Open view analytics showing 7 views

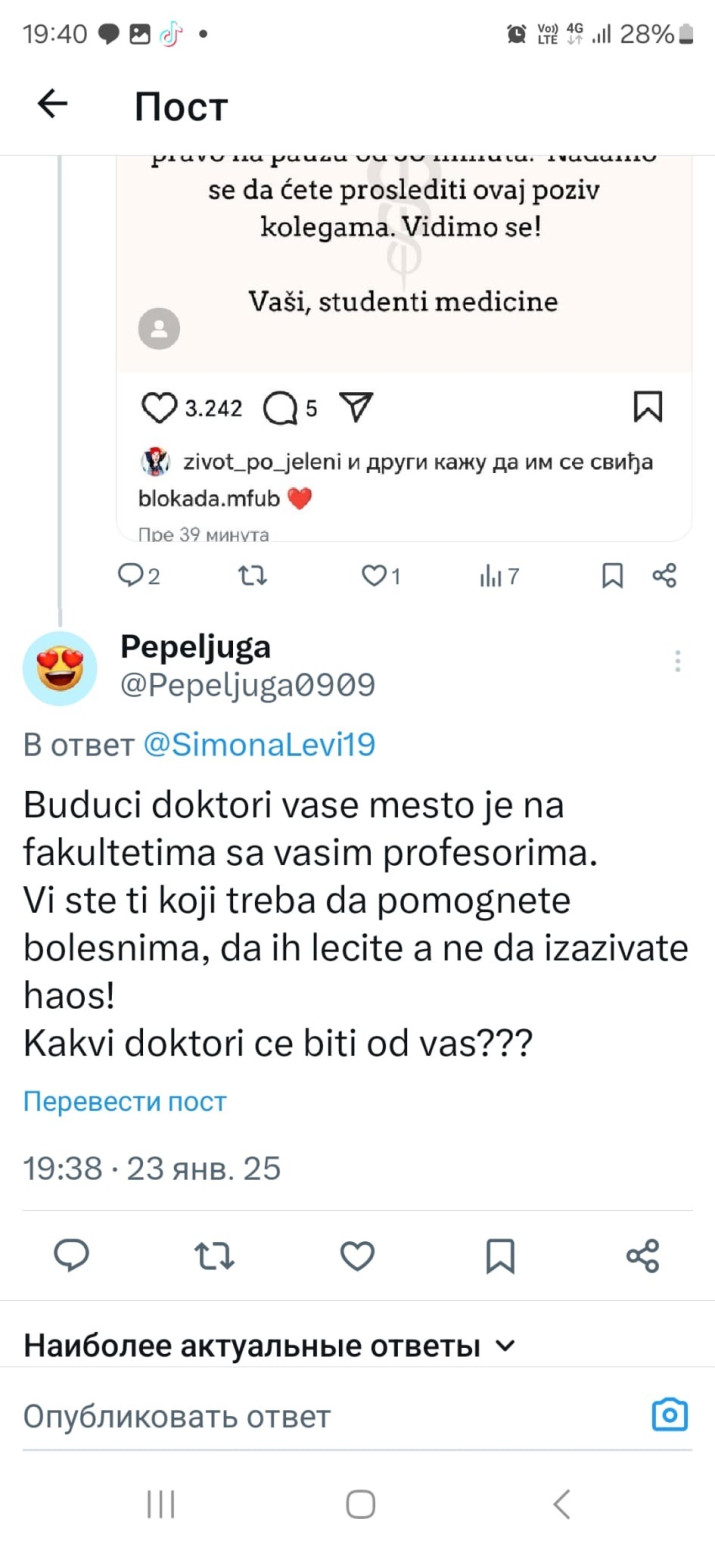(x=497, y=576)
